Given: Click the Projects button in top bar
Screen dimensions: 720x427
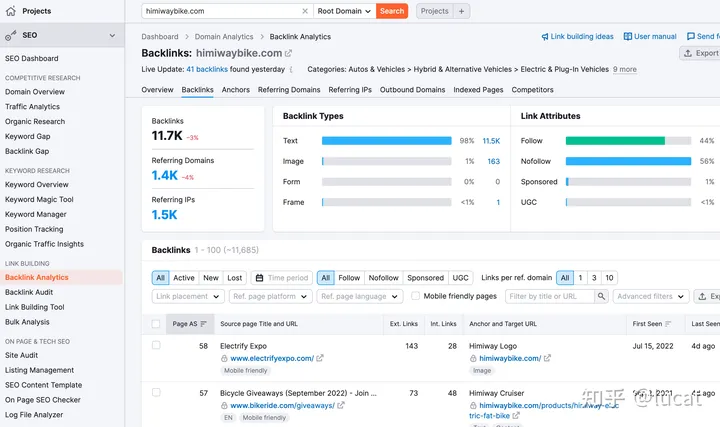Looking at the screenshot, I should [x=434, y=11].
